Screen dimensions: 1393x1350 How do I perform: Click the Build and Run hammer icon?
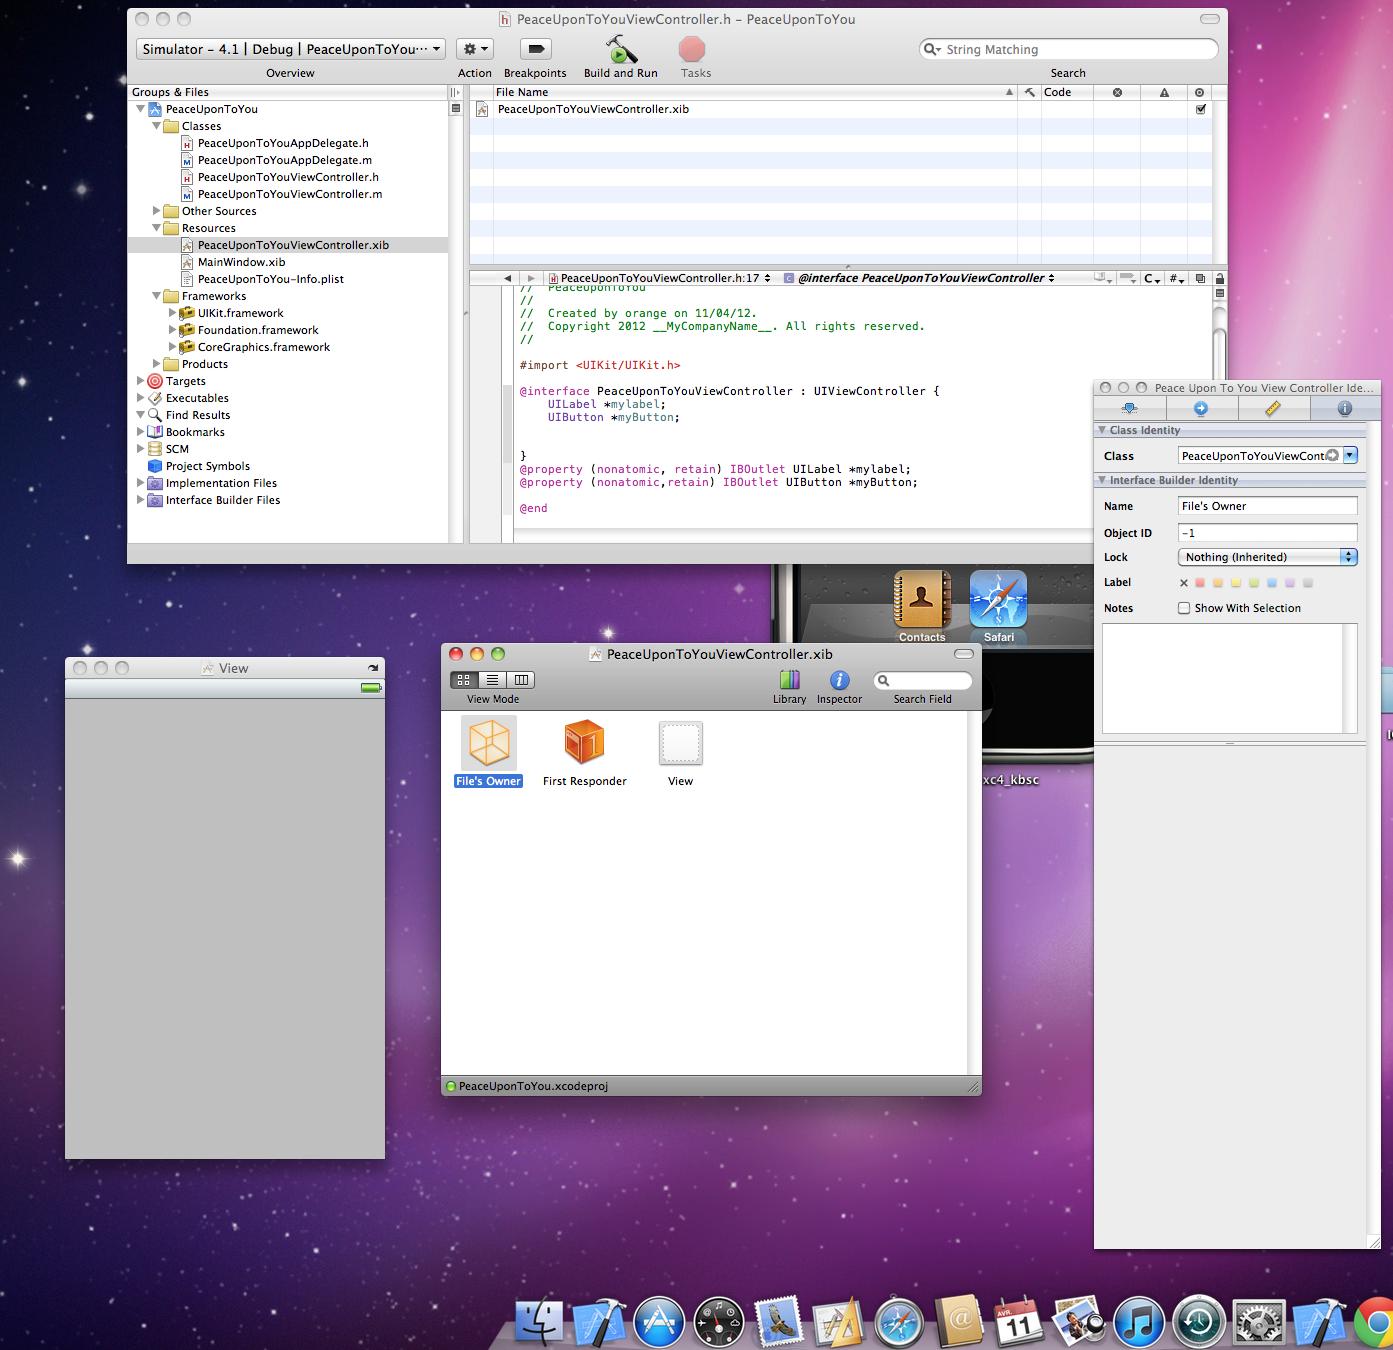tap(621, 49)
